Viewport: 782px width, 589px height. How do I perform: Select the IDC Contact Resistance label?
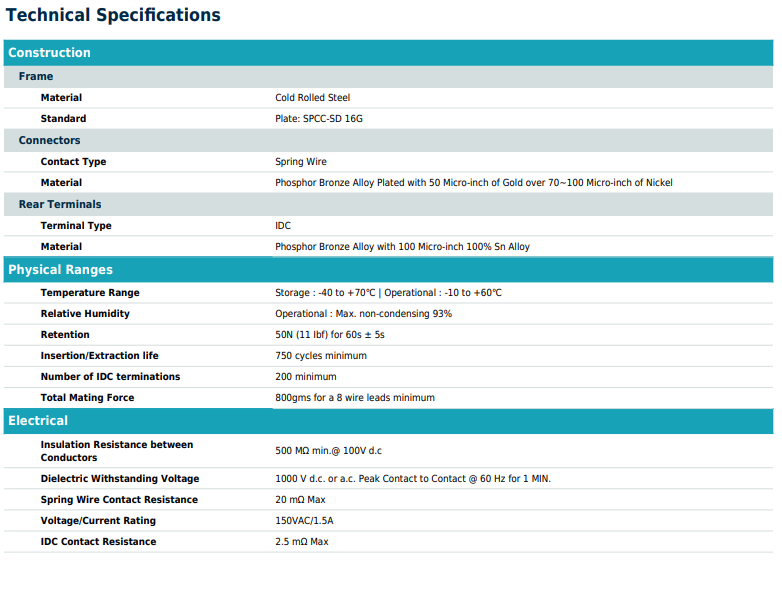tap(98, 542)
